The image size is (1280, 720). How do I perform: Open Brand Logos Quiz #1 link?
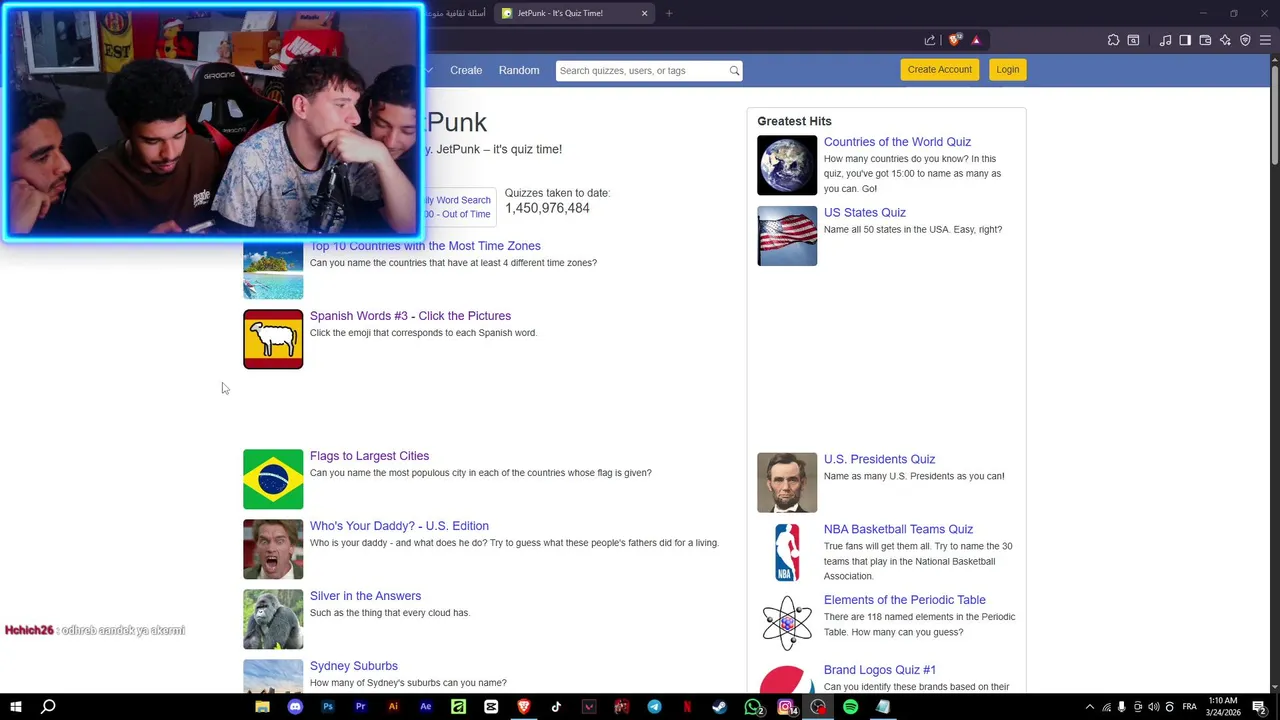[880, 670]
